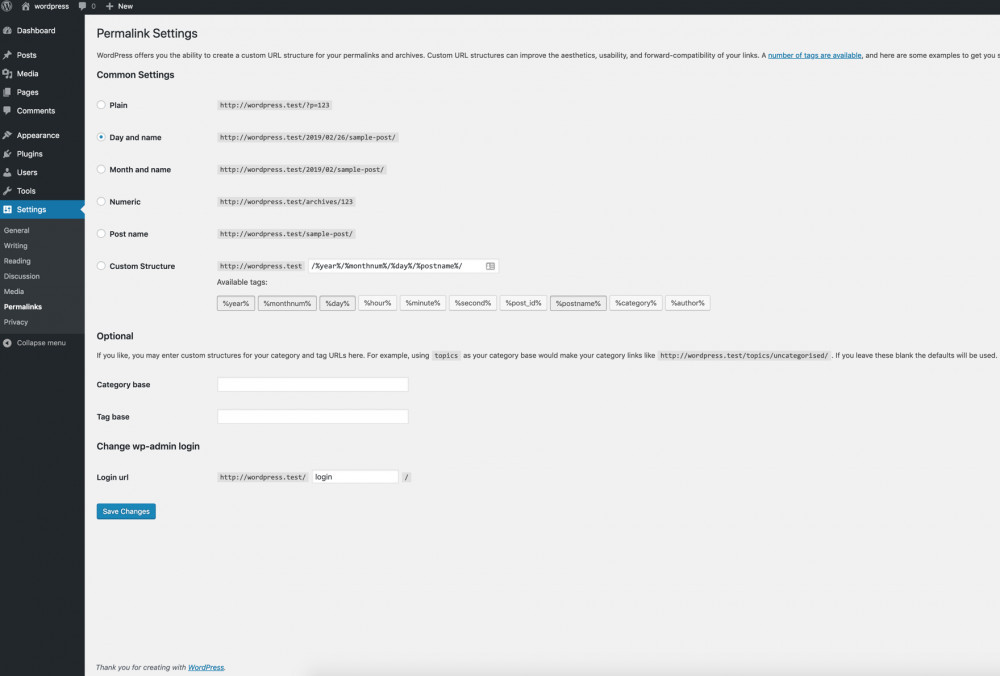The height and width of the screenshot is (676, 1000).
Task: Click the Settings menu icon
Action: pyautogui.click(x=7, y=209)
